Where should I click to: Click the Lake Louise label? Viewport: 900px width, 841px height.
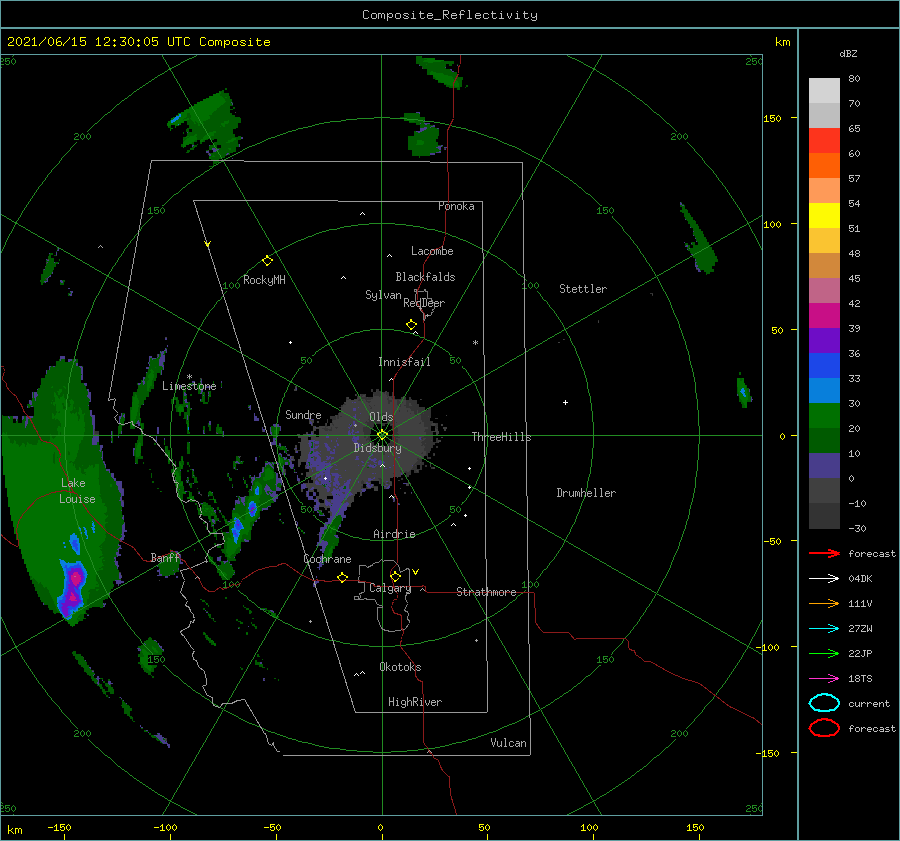[x=77, y=491]
